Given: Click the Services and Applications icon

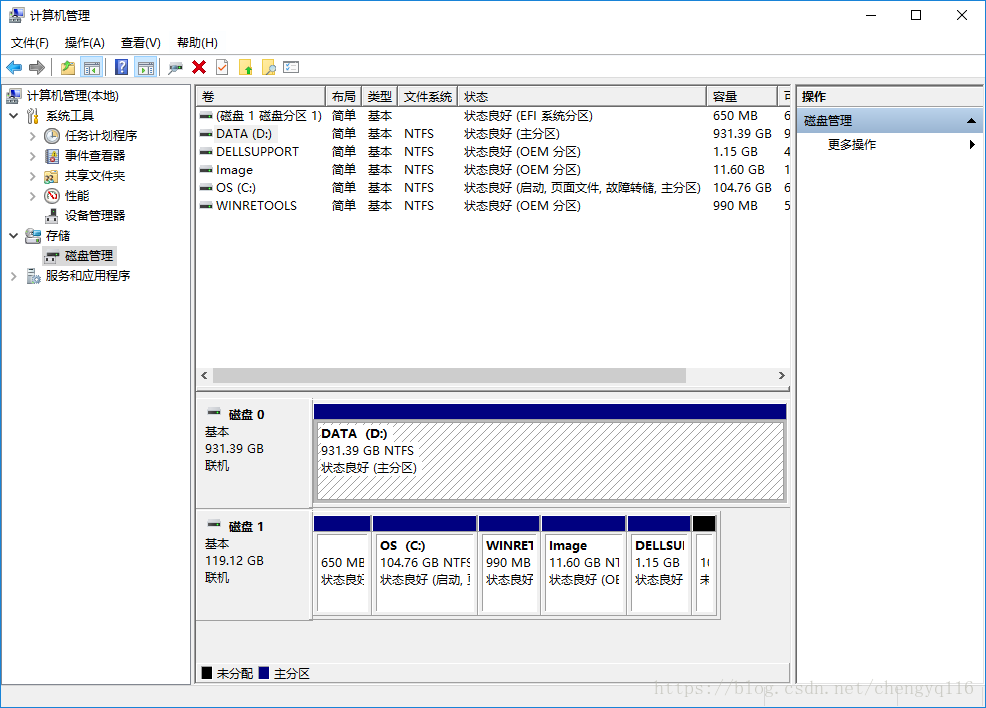Looking at the screenshot, I should pyautogui.click(x=33, y=276).
